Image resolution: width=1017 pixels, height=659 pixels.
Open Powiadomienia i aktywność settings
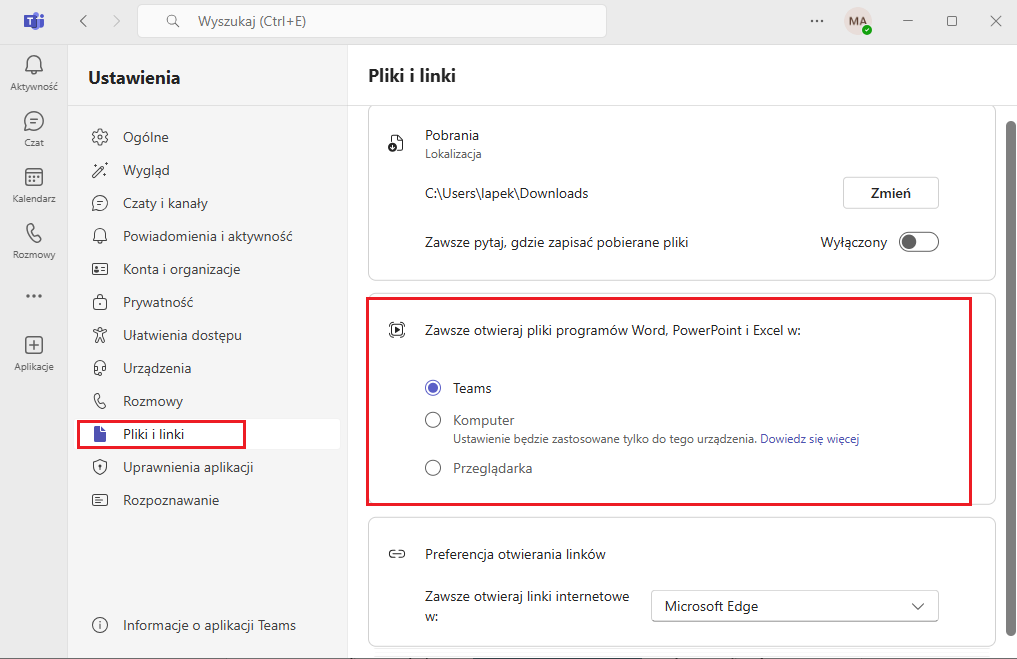209,236
